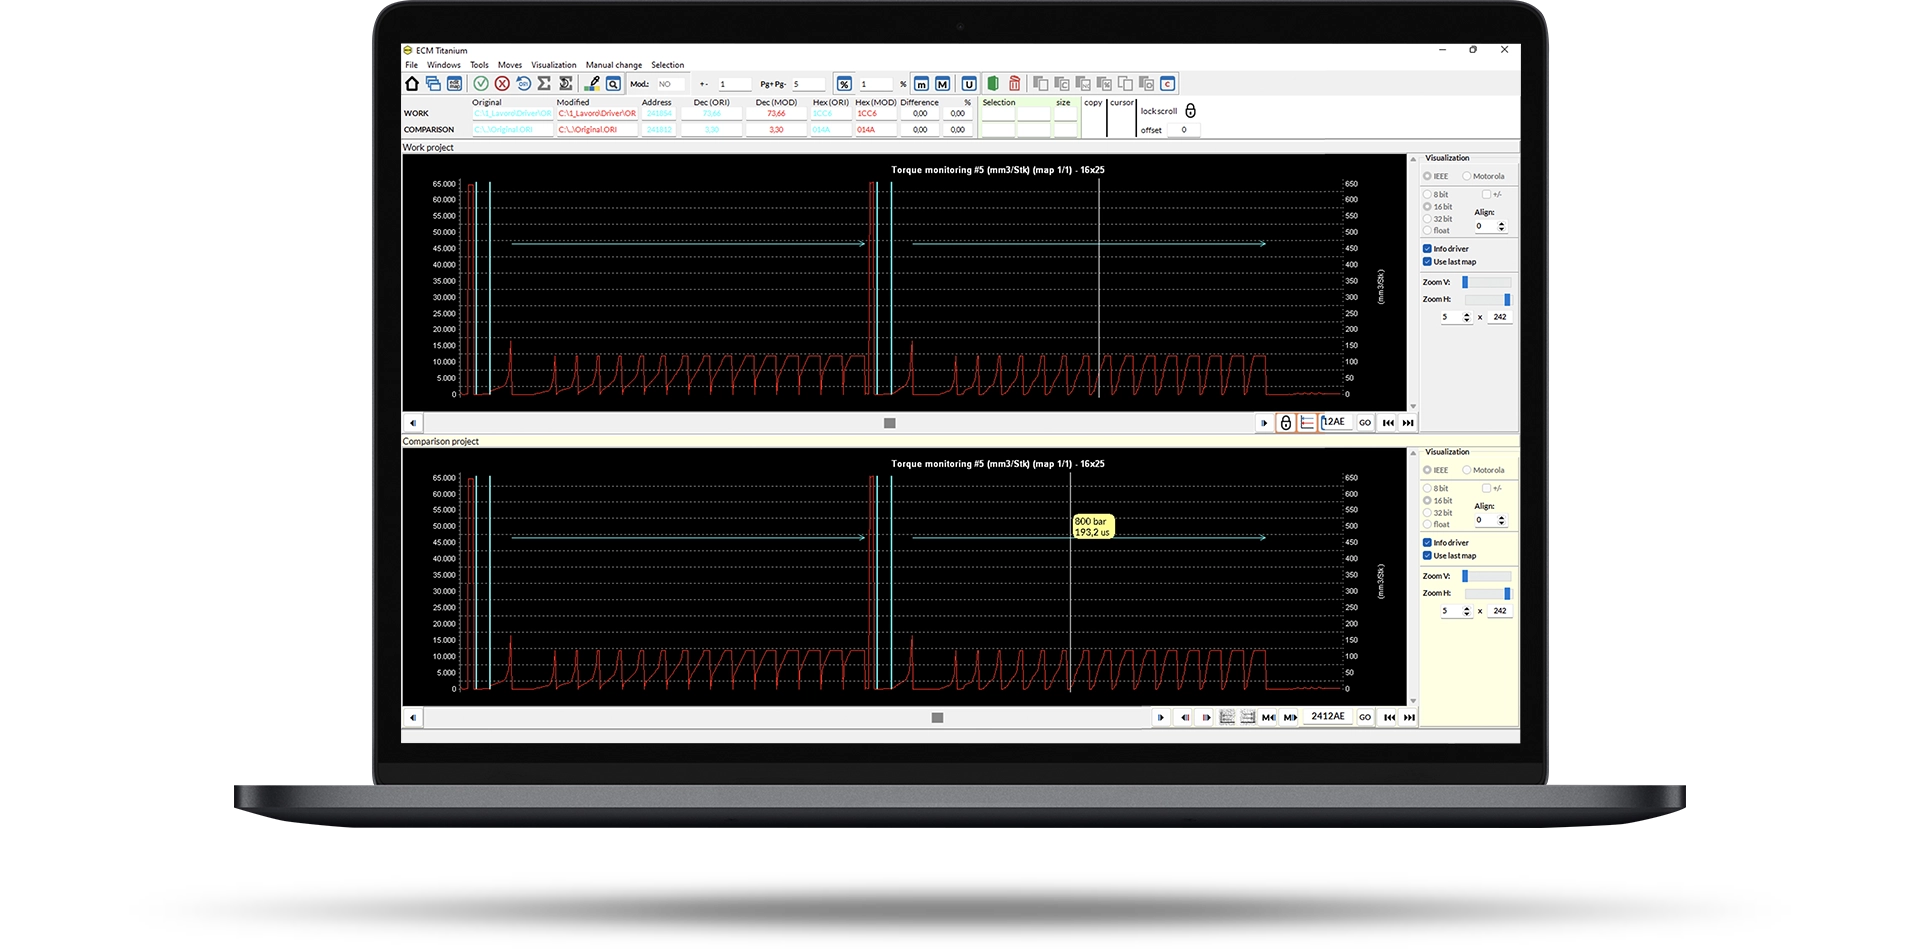This screenshot has height=949, width=1920.
Task: Click the zoom value 5 stepper in Work panel
Action: [x=1467, y=317]
